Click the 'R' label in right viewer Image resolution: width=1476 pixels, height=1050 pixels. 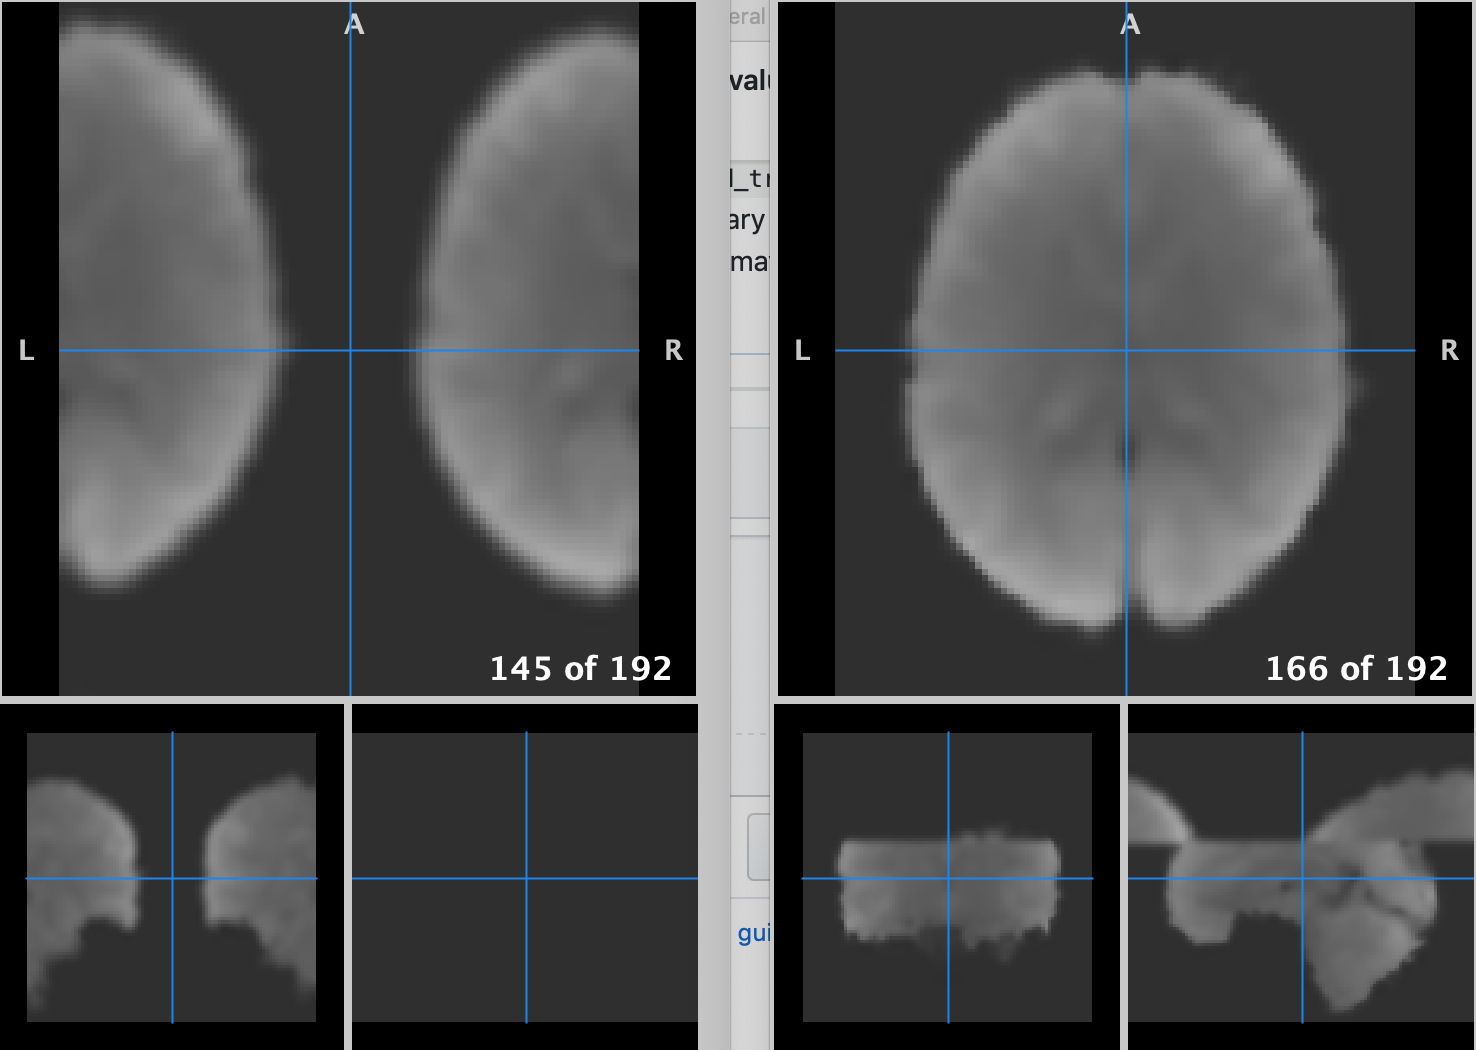[x=1449, y=350]
